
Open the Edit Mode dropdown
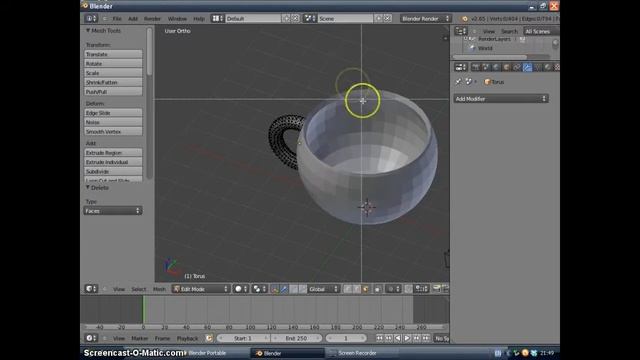click(x=200, y=289)
